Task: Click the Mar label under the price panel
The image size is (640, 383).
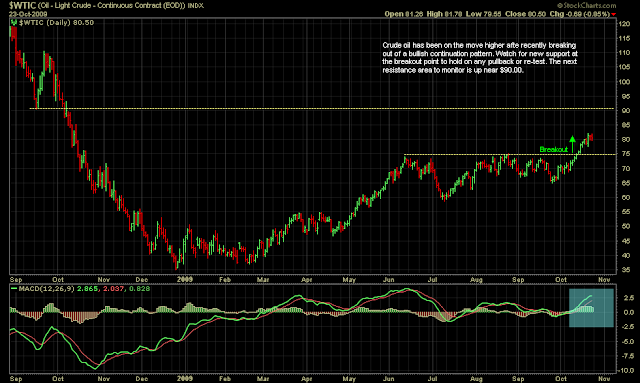Action: (x=262, y=280)
